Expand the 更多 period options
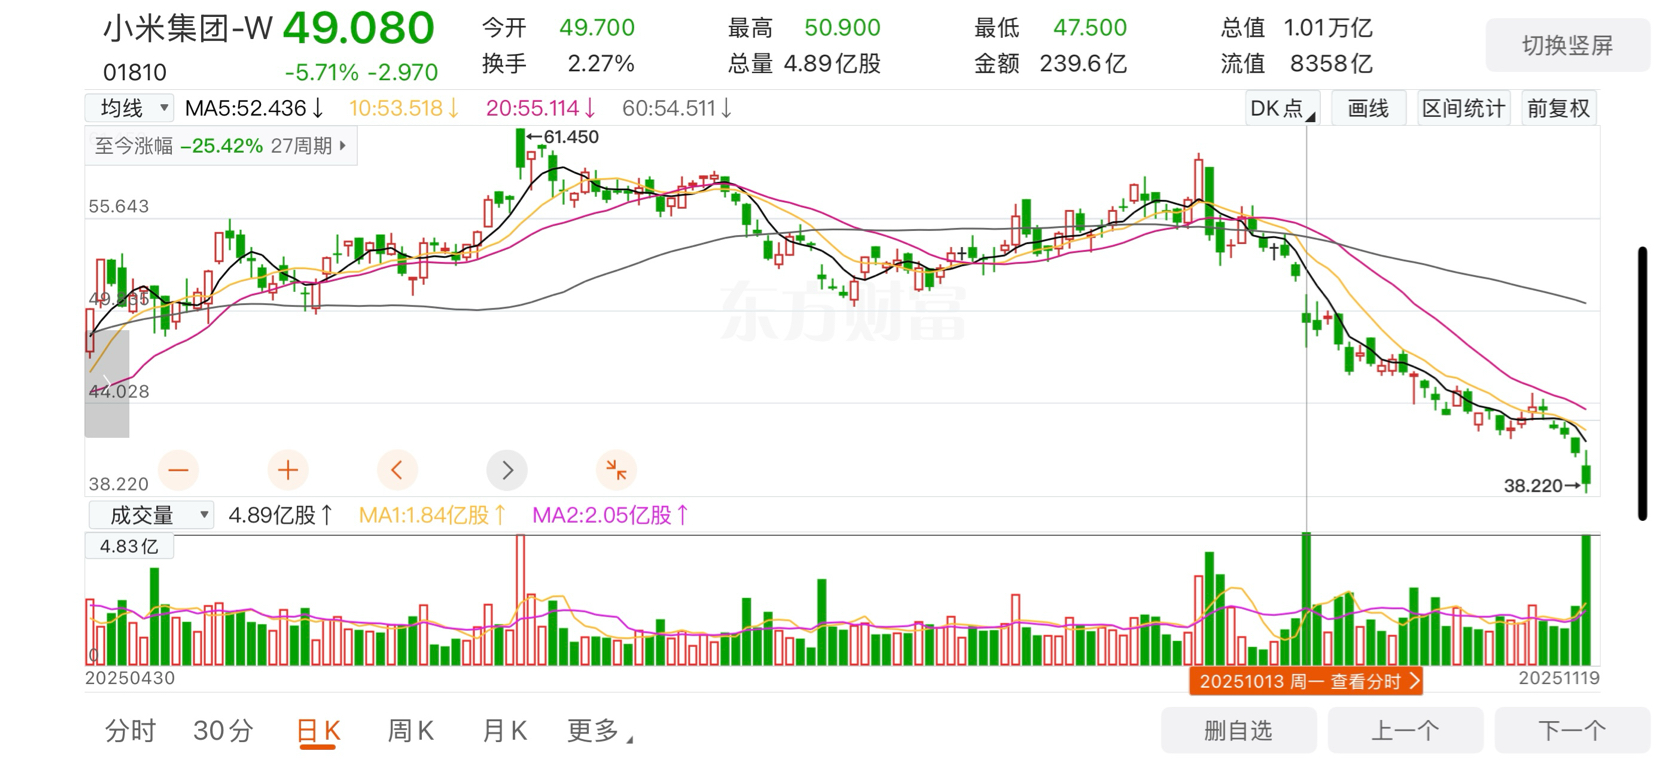This screenshot has height=768, width=1662. (x=600, y=731)
